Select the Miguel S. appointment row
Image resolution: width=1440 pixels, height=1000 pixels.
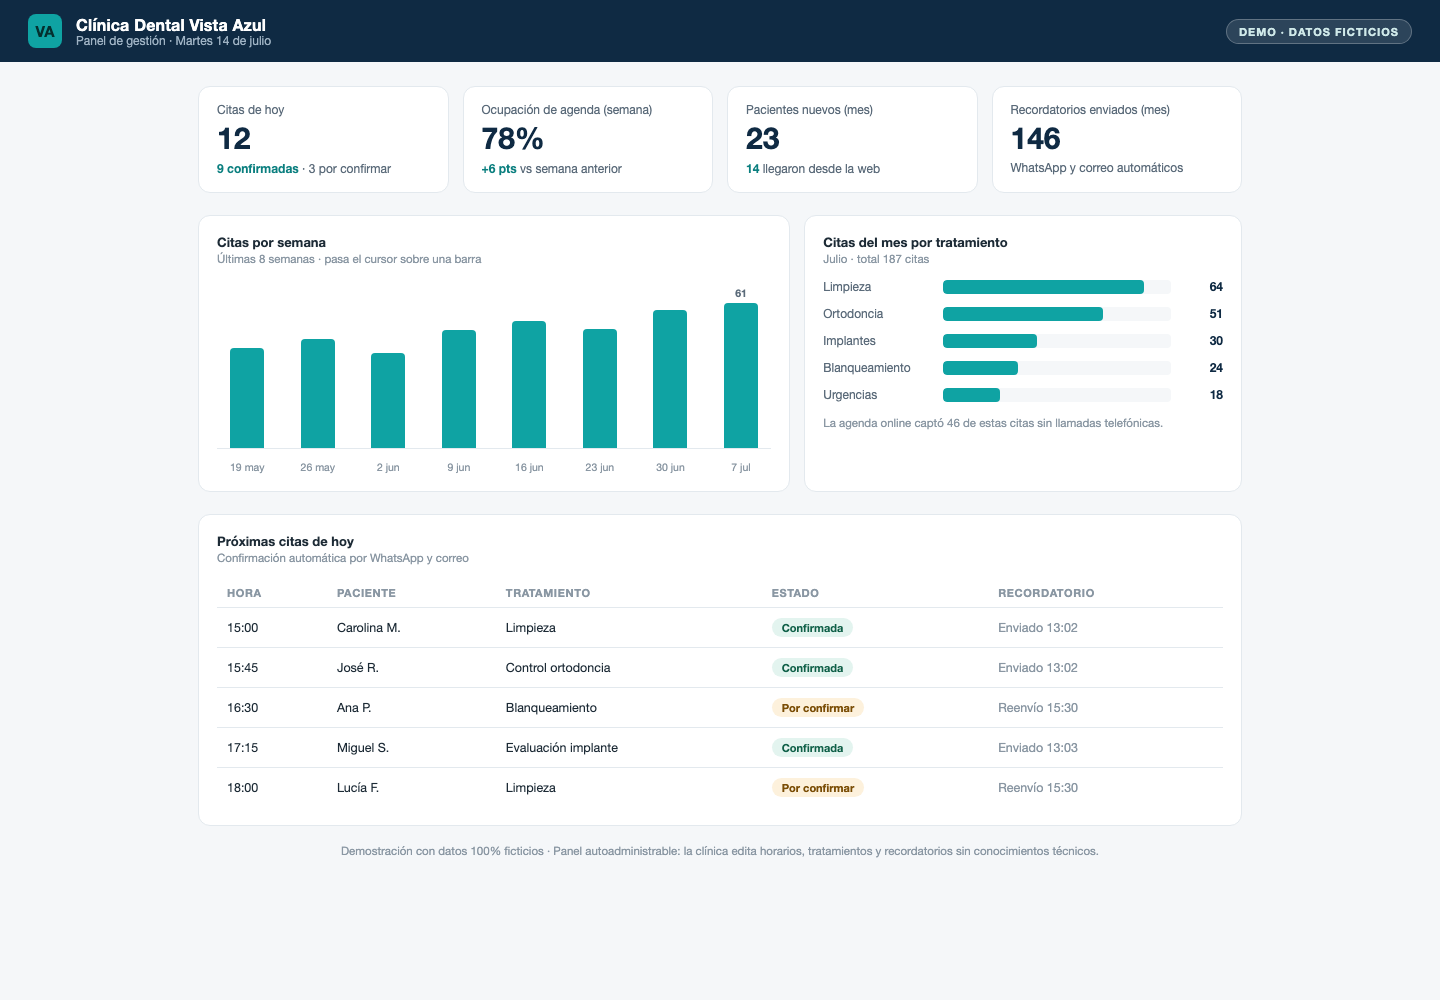click(720, 748)
